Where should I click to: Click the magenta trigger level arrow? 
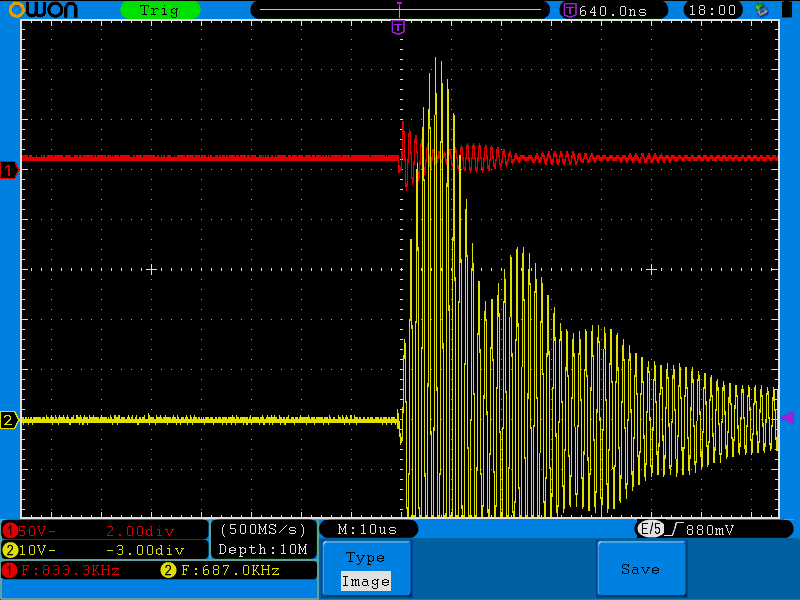[x=787, y=417]
